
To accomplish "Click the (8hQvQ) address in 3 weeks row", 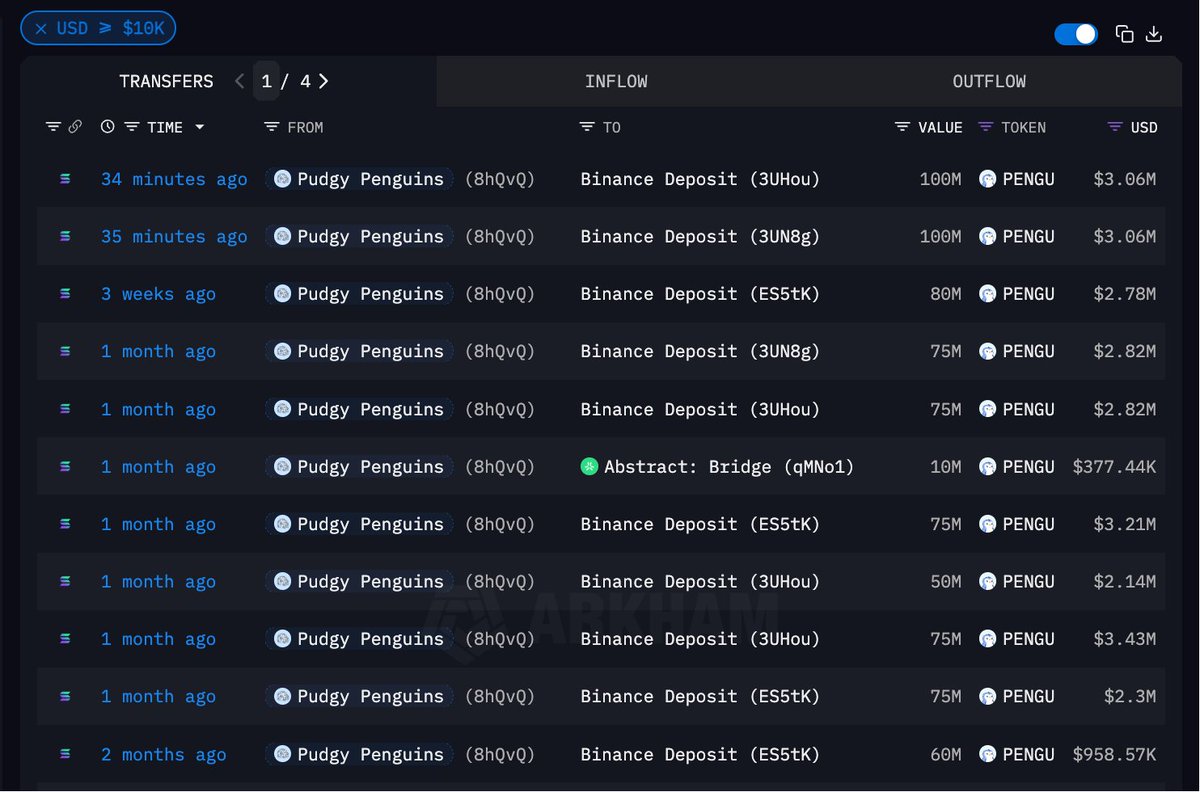I will click(x=500, y=294).
